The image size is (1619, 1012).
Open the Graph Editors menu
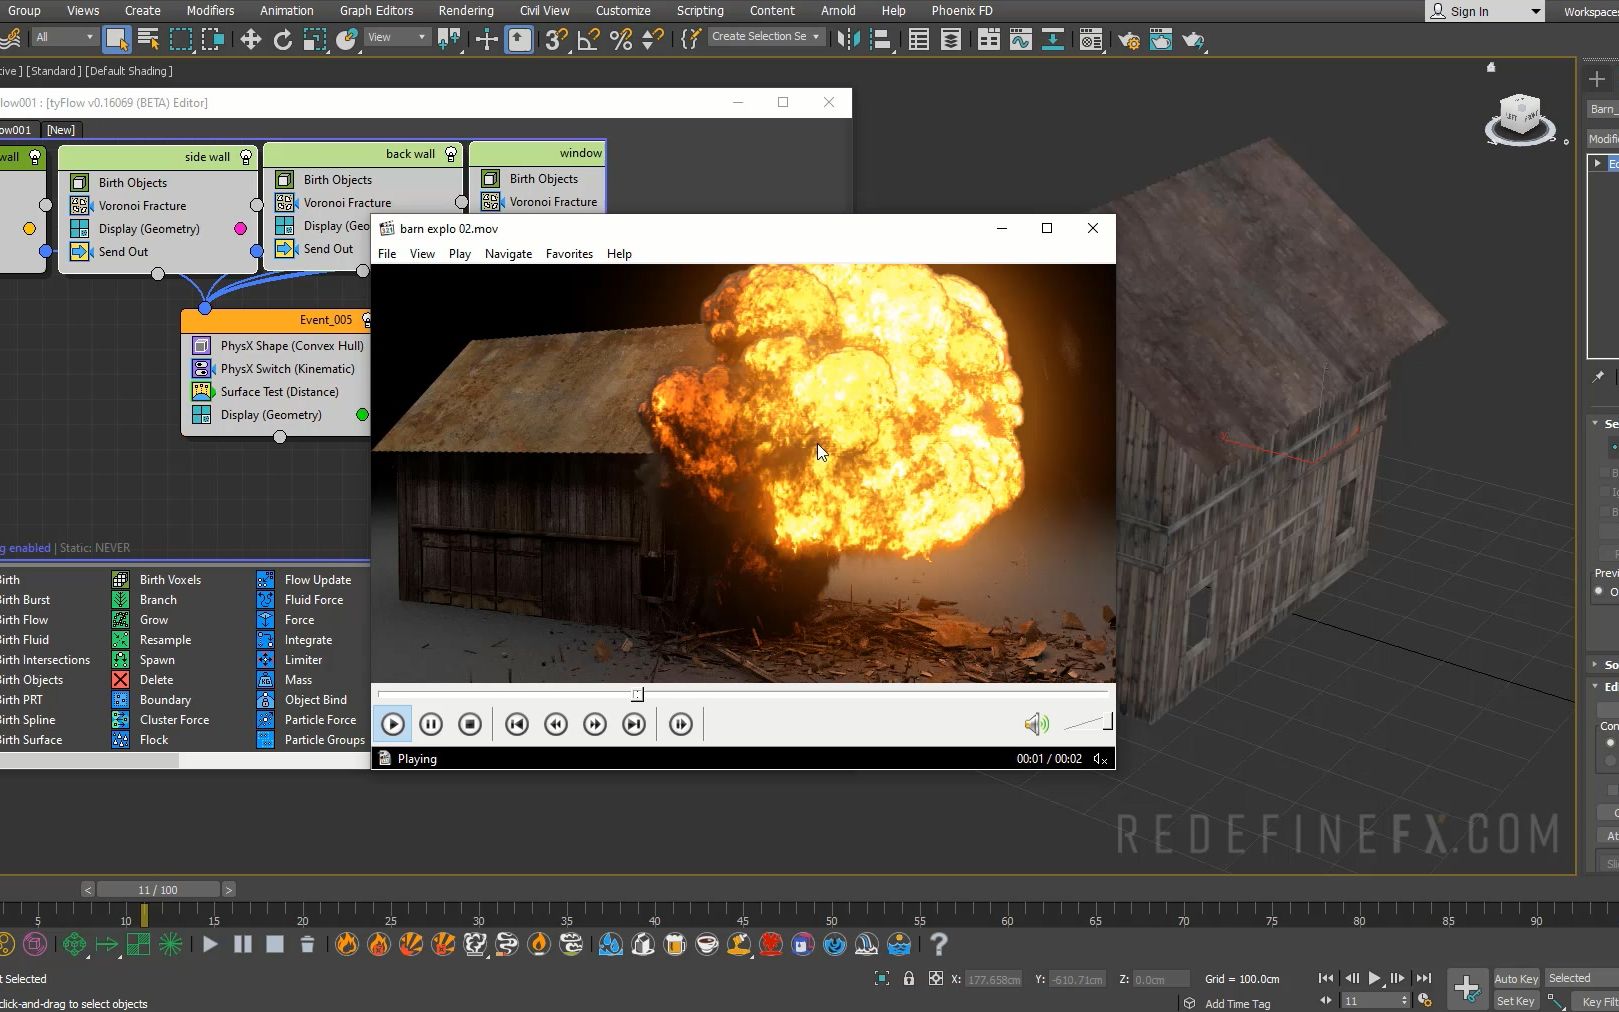click(x=376, y=11)
